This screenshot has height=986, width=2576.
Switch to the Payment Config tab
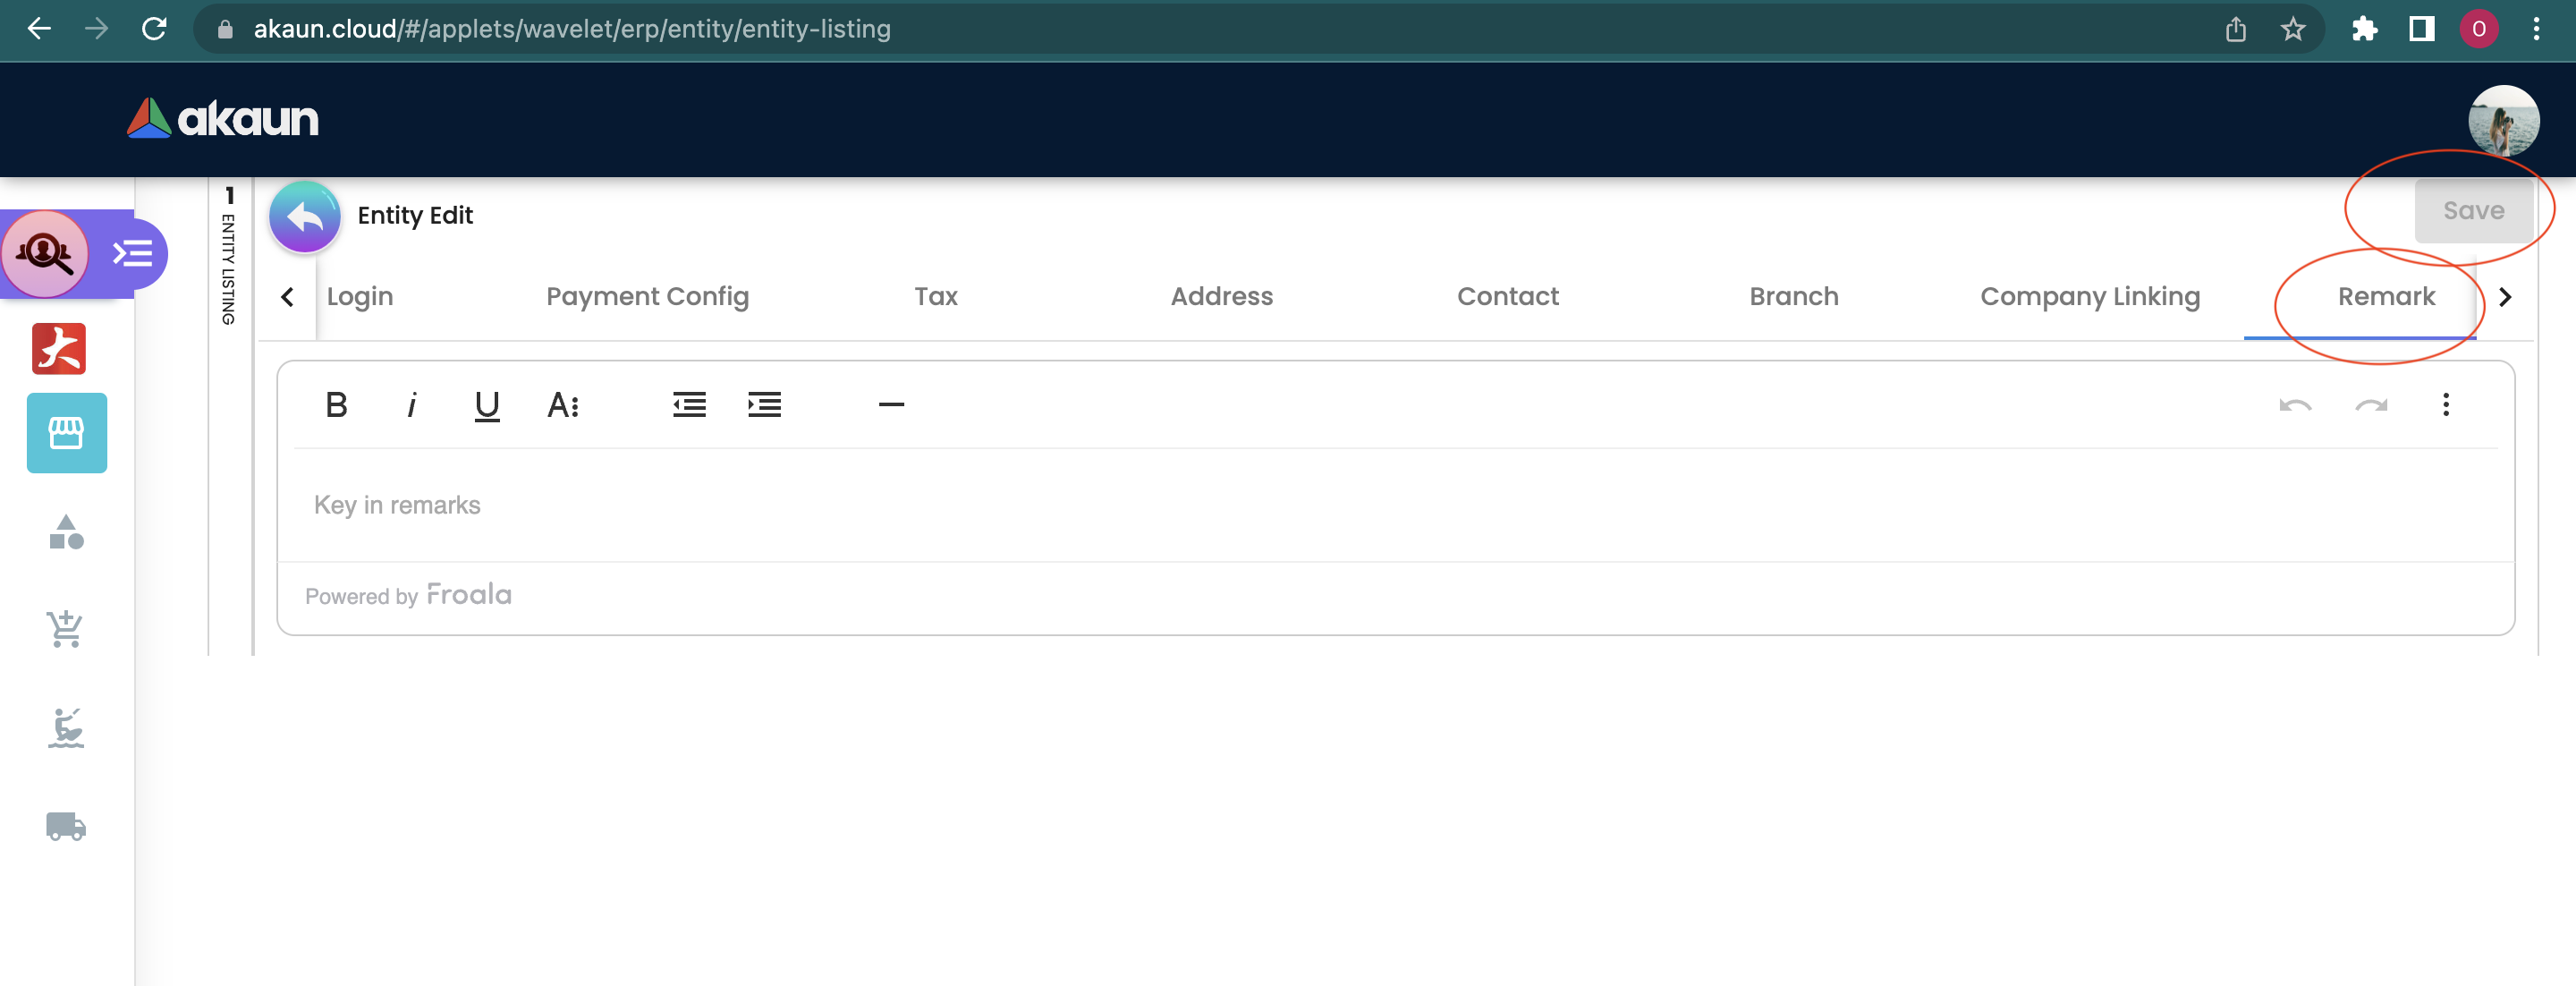(647, 297)
